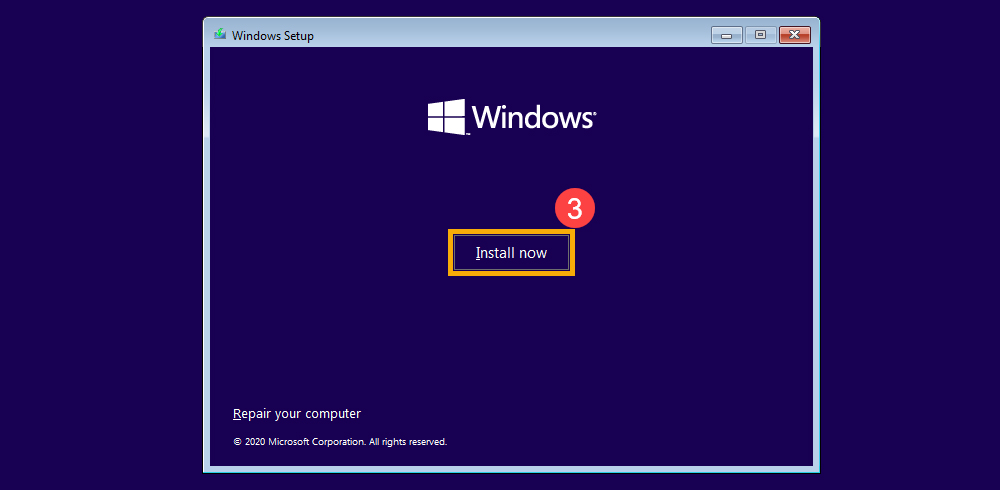This screenshot has height=490, width=1000.
Task: Click the Windows Setup title bar icon
Action: tap(219, 35)
